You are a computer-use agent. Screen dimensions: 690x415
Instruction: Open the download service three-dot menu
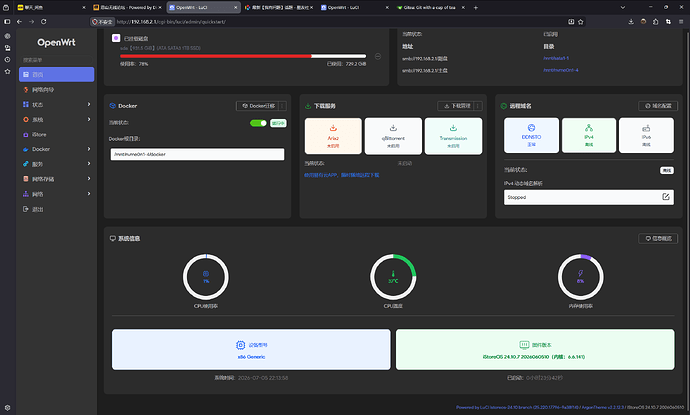coord(478,106)
